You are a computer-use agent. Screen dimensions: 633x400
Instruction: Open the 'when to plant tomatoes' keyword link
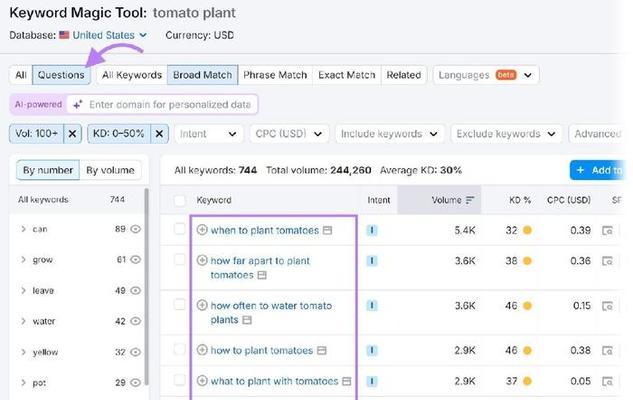click(x=264, y=230)
